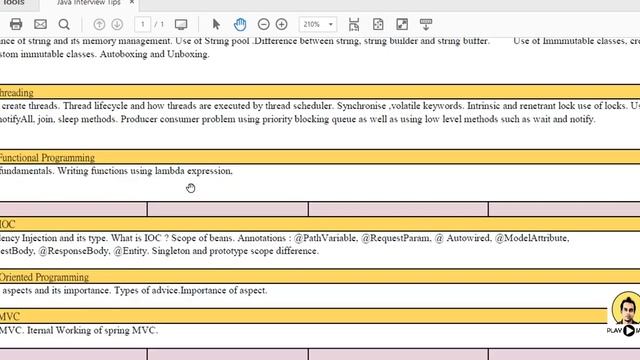Click the 'Oriented Programming' heading
The image size is (640, 360).
click(44, 277)
